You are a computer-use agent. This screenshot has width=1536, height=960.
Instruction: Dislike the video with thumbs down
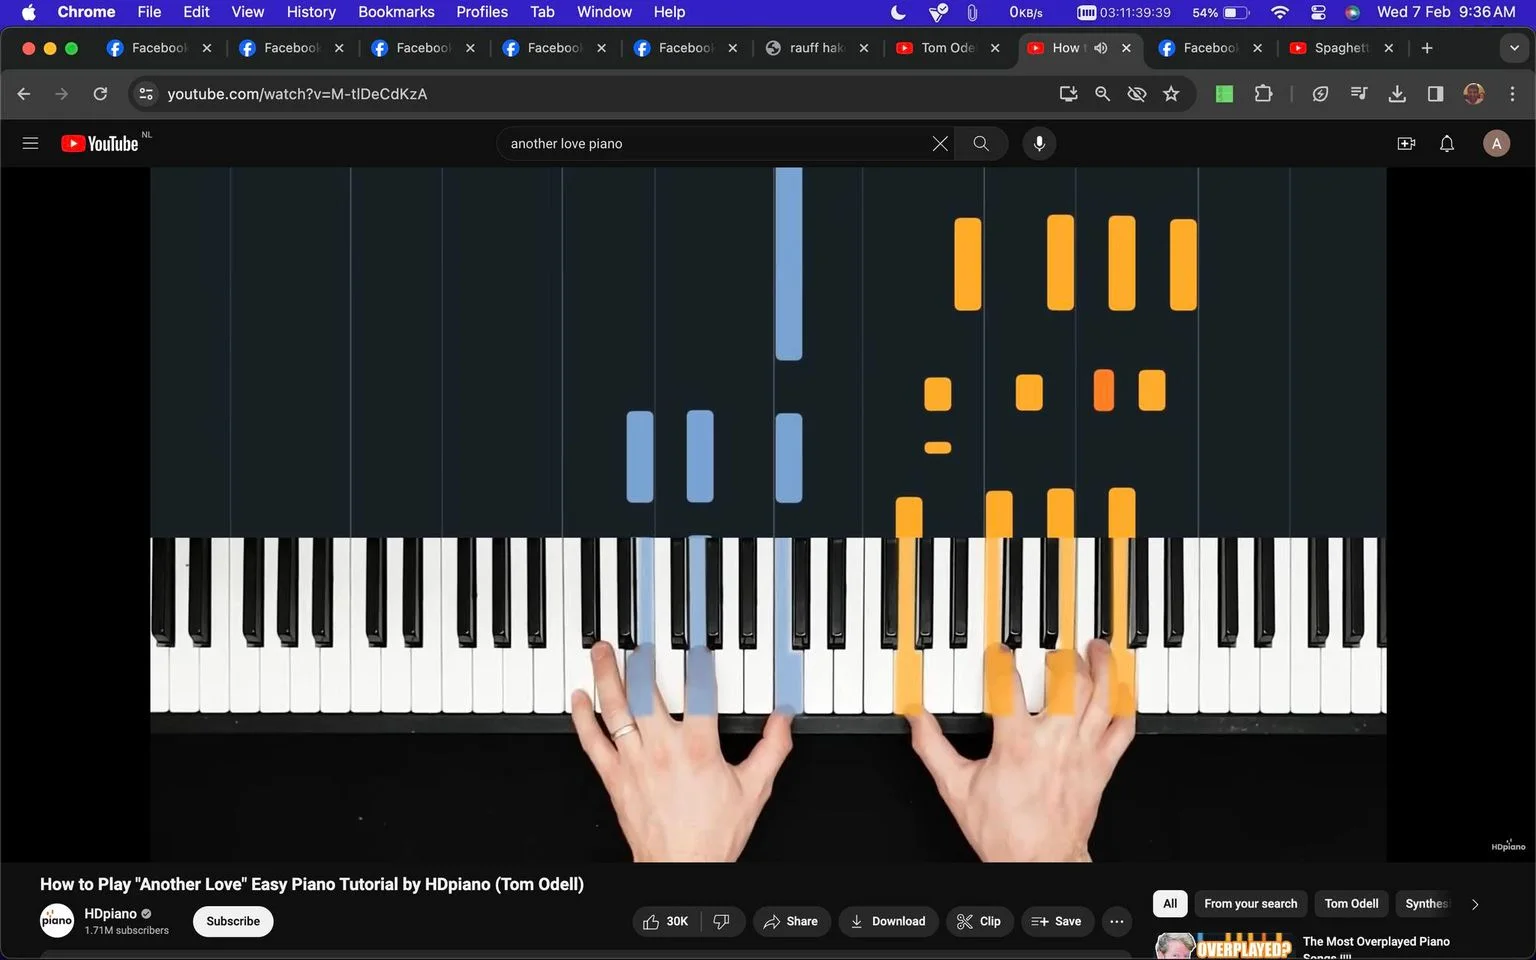point(722,921)
